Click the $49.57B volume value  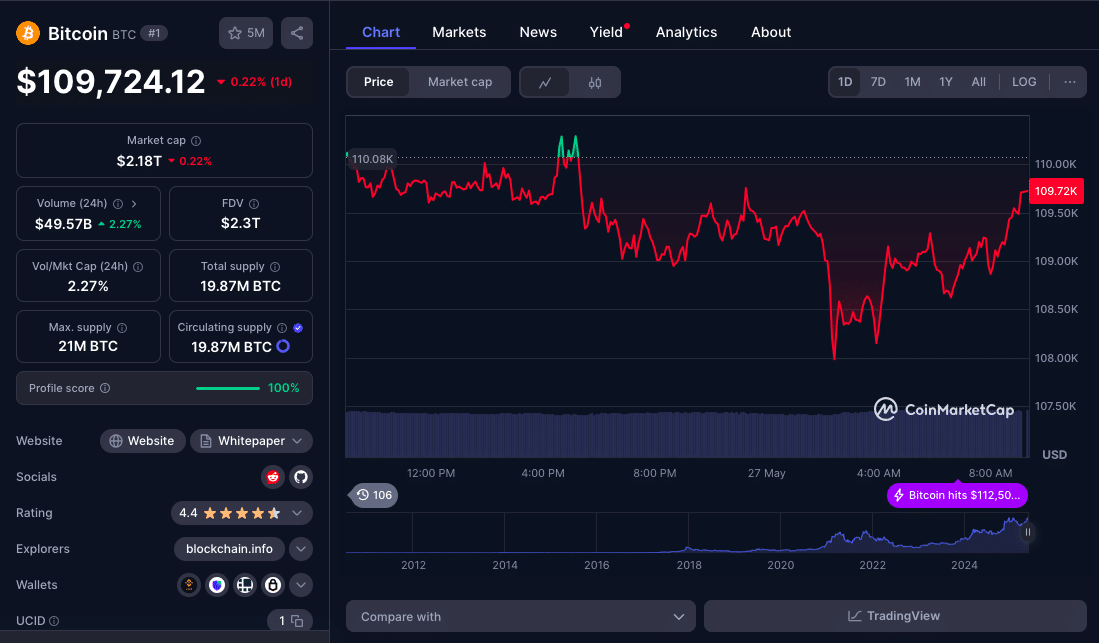pos(63,224)
